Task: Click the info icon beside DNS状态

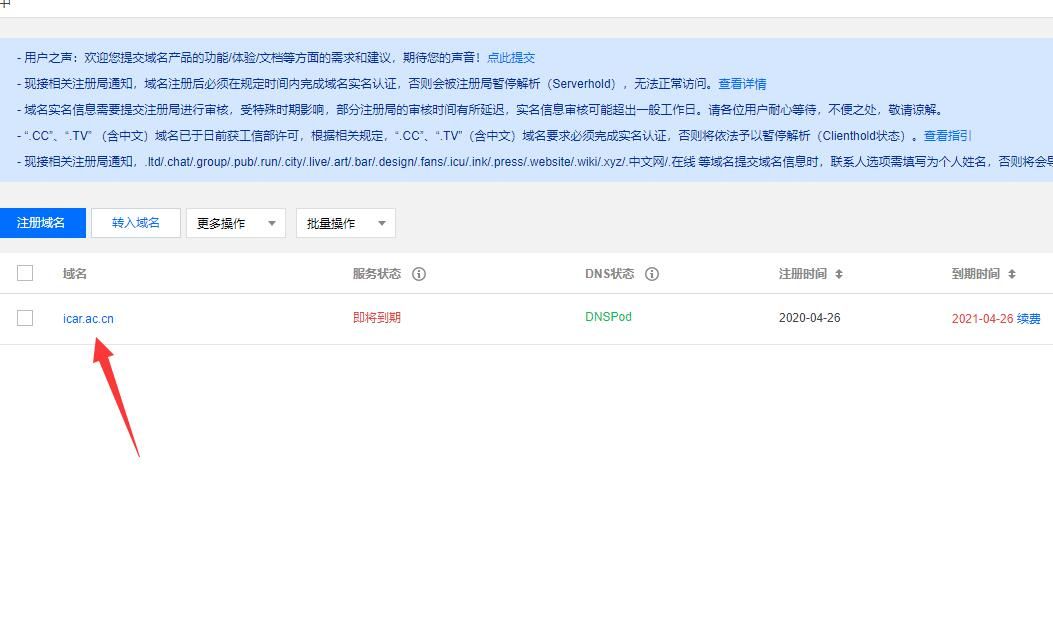Action: point(652,274)
